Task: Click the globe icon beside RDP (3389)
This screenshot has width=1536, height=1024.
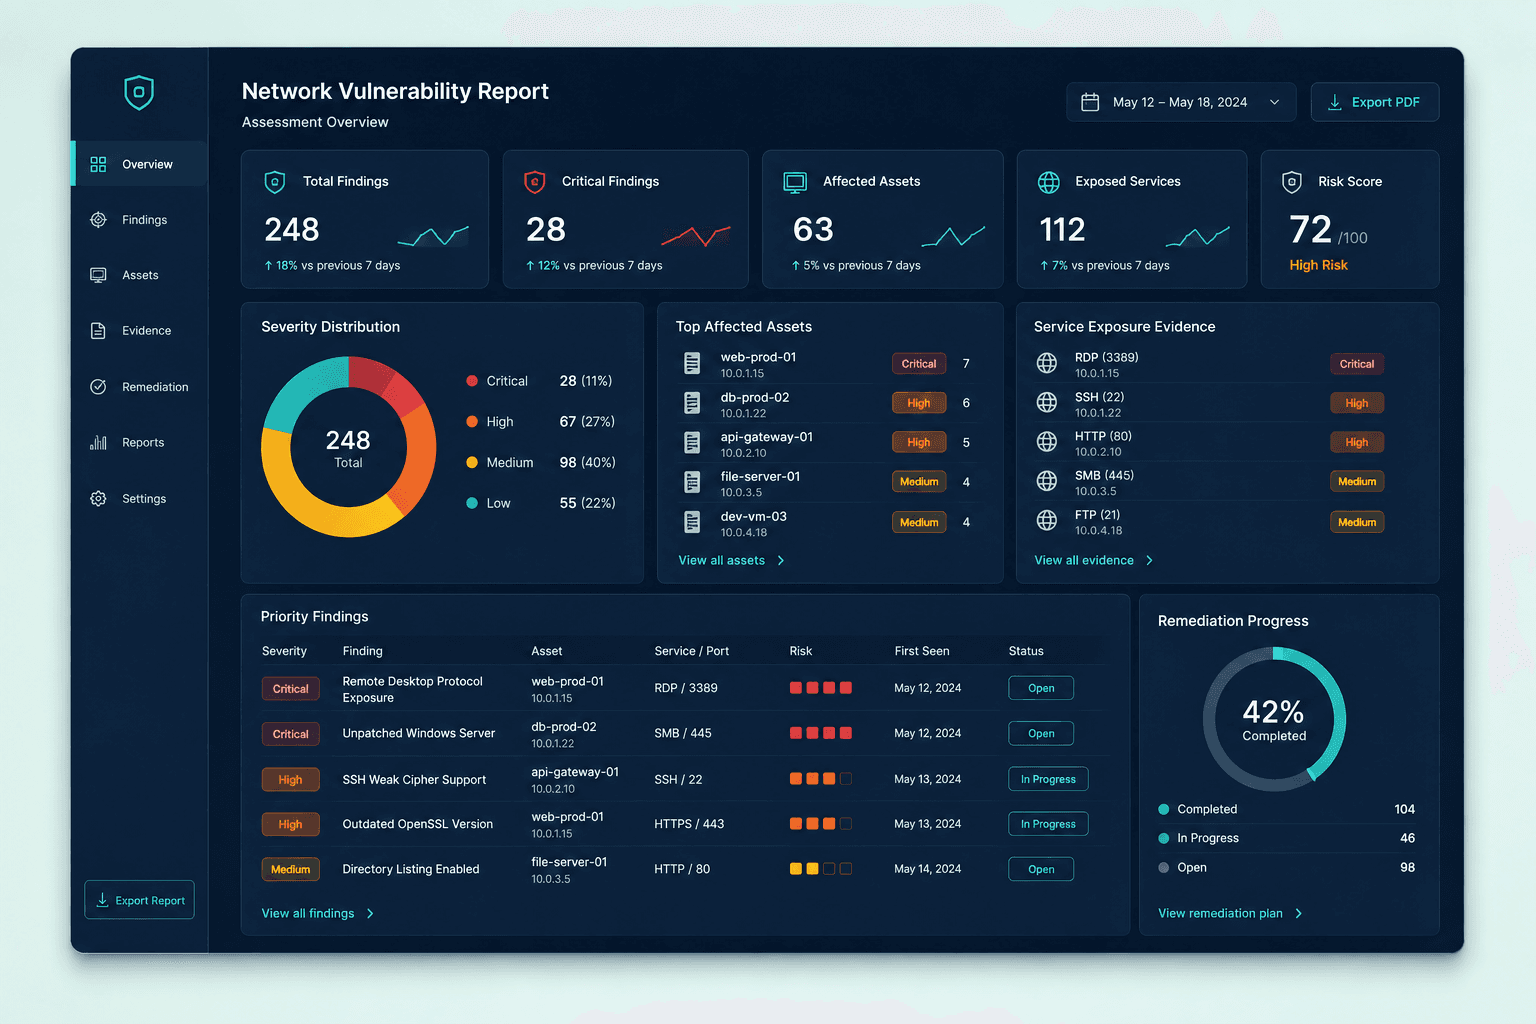Action: click(1047, 363)
